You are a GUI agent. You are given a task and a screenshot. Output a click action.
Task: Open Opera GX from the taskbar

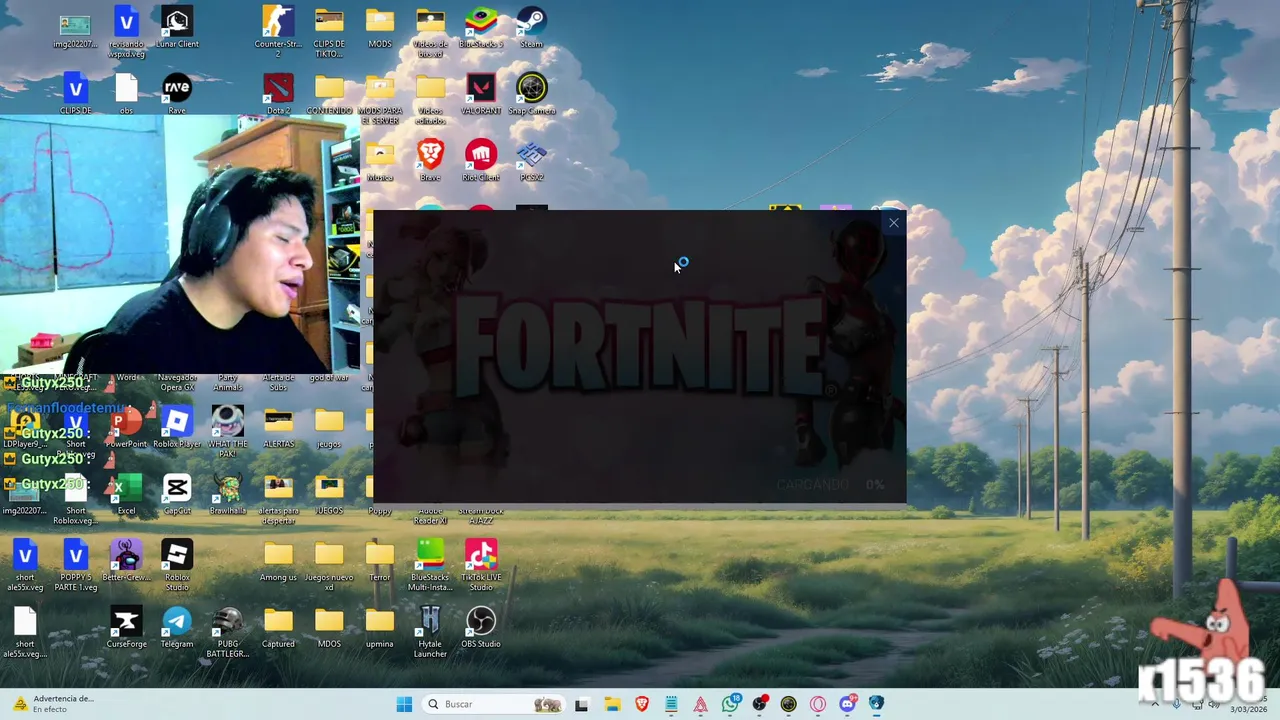coord(818,704)
